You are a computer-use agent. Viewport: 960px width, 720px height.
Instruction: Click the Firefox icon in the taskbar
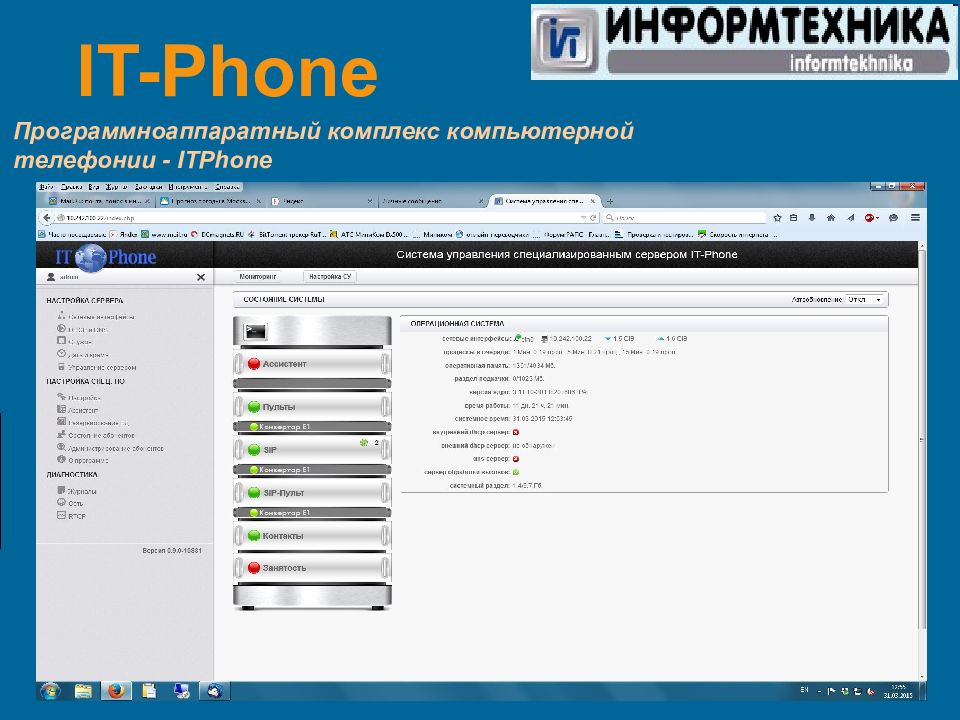pos(116,691)
